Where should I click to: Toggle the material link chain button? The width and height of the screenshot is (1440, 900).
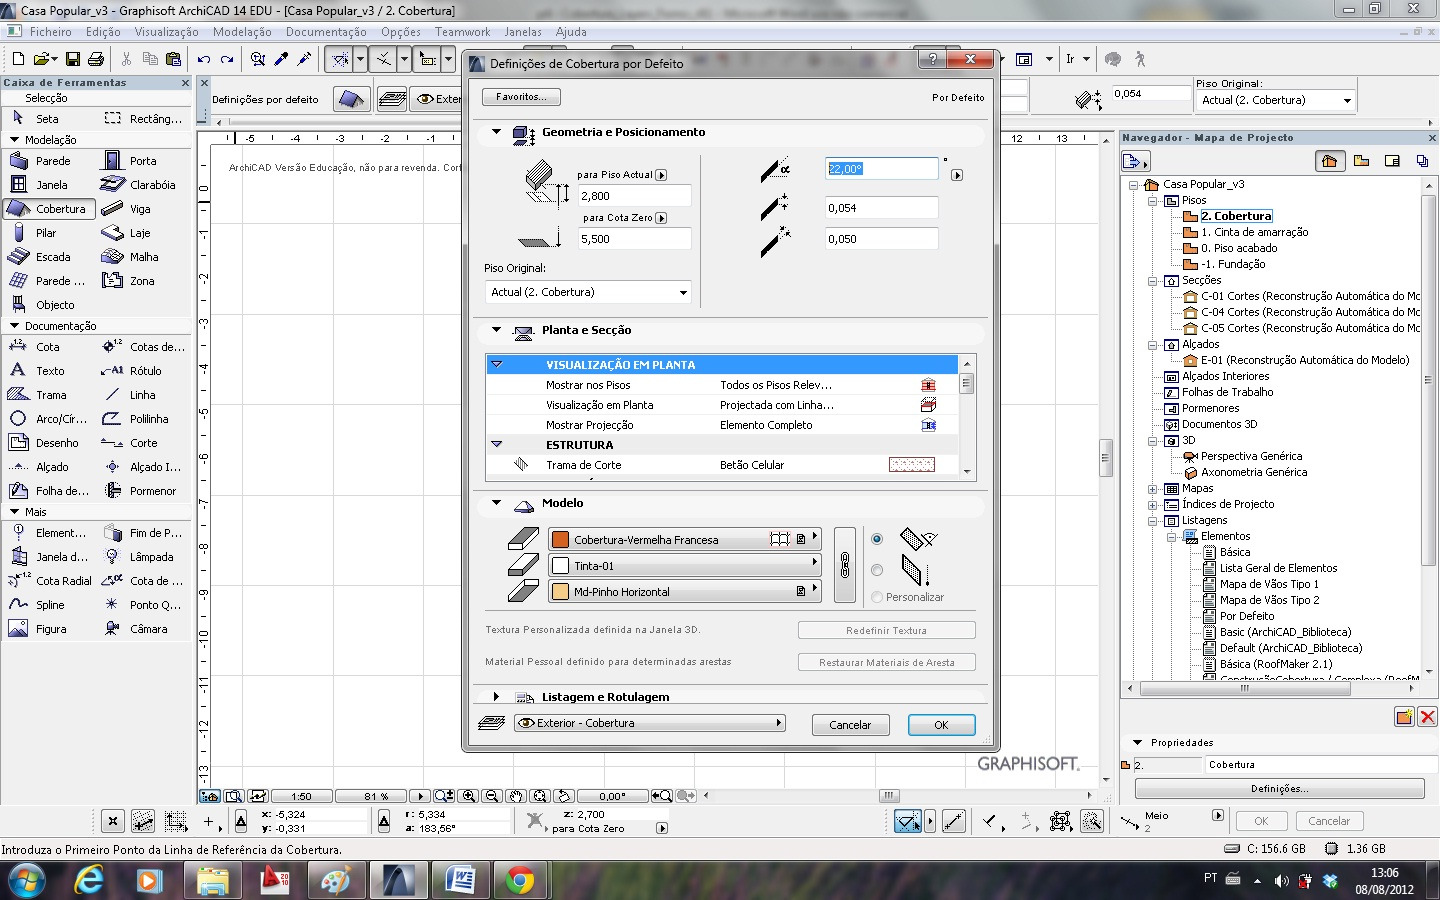[845, 565]
